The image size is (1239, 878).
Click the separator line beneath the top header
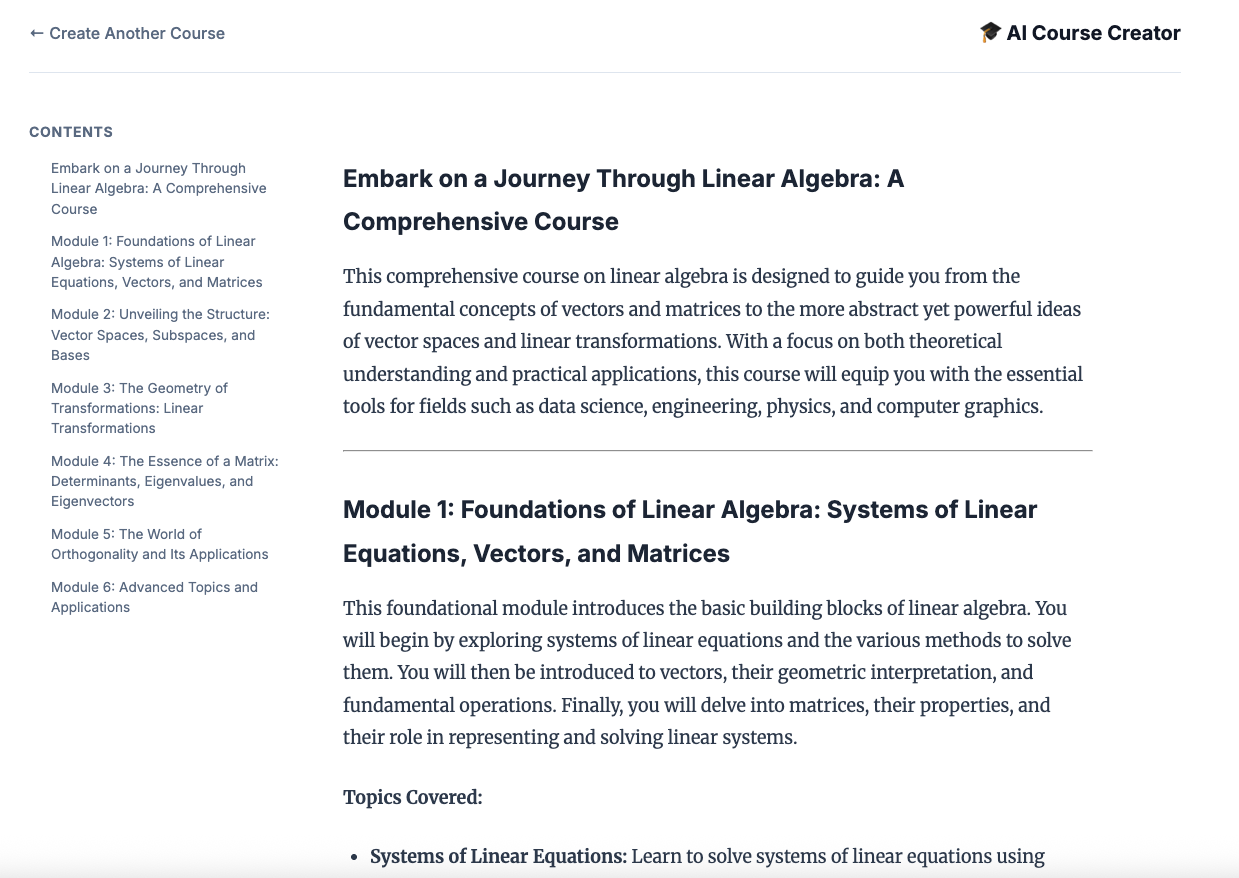604,72
